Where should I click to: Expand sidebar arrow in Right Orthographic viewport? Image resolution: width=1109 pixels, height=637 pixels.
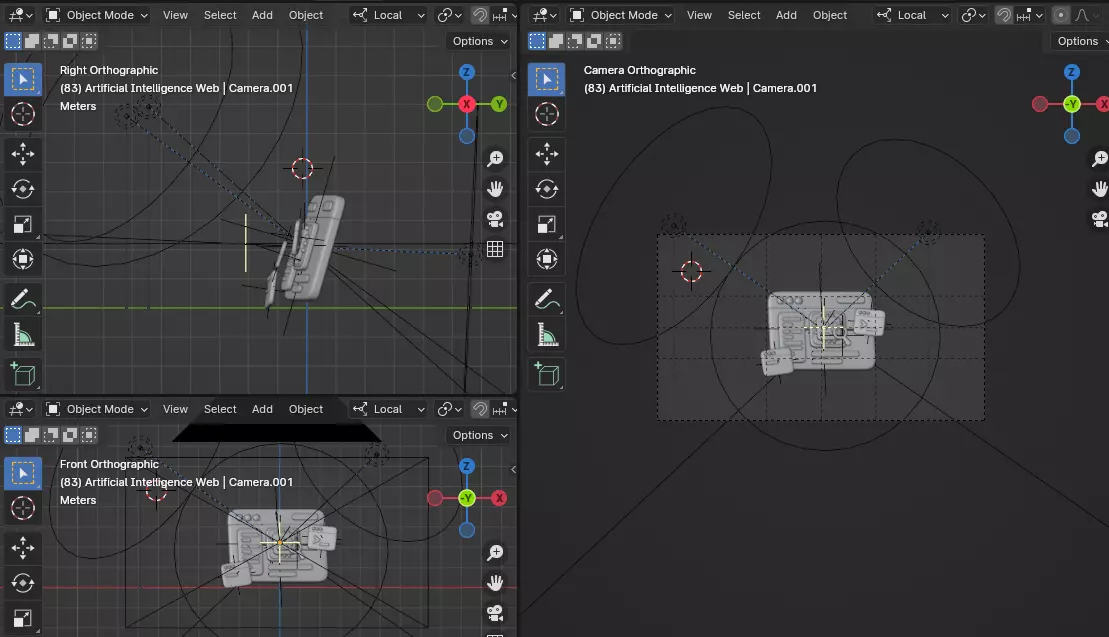click(x=513, y=75)
